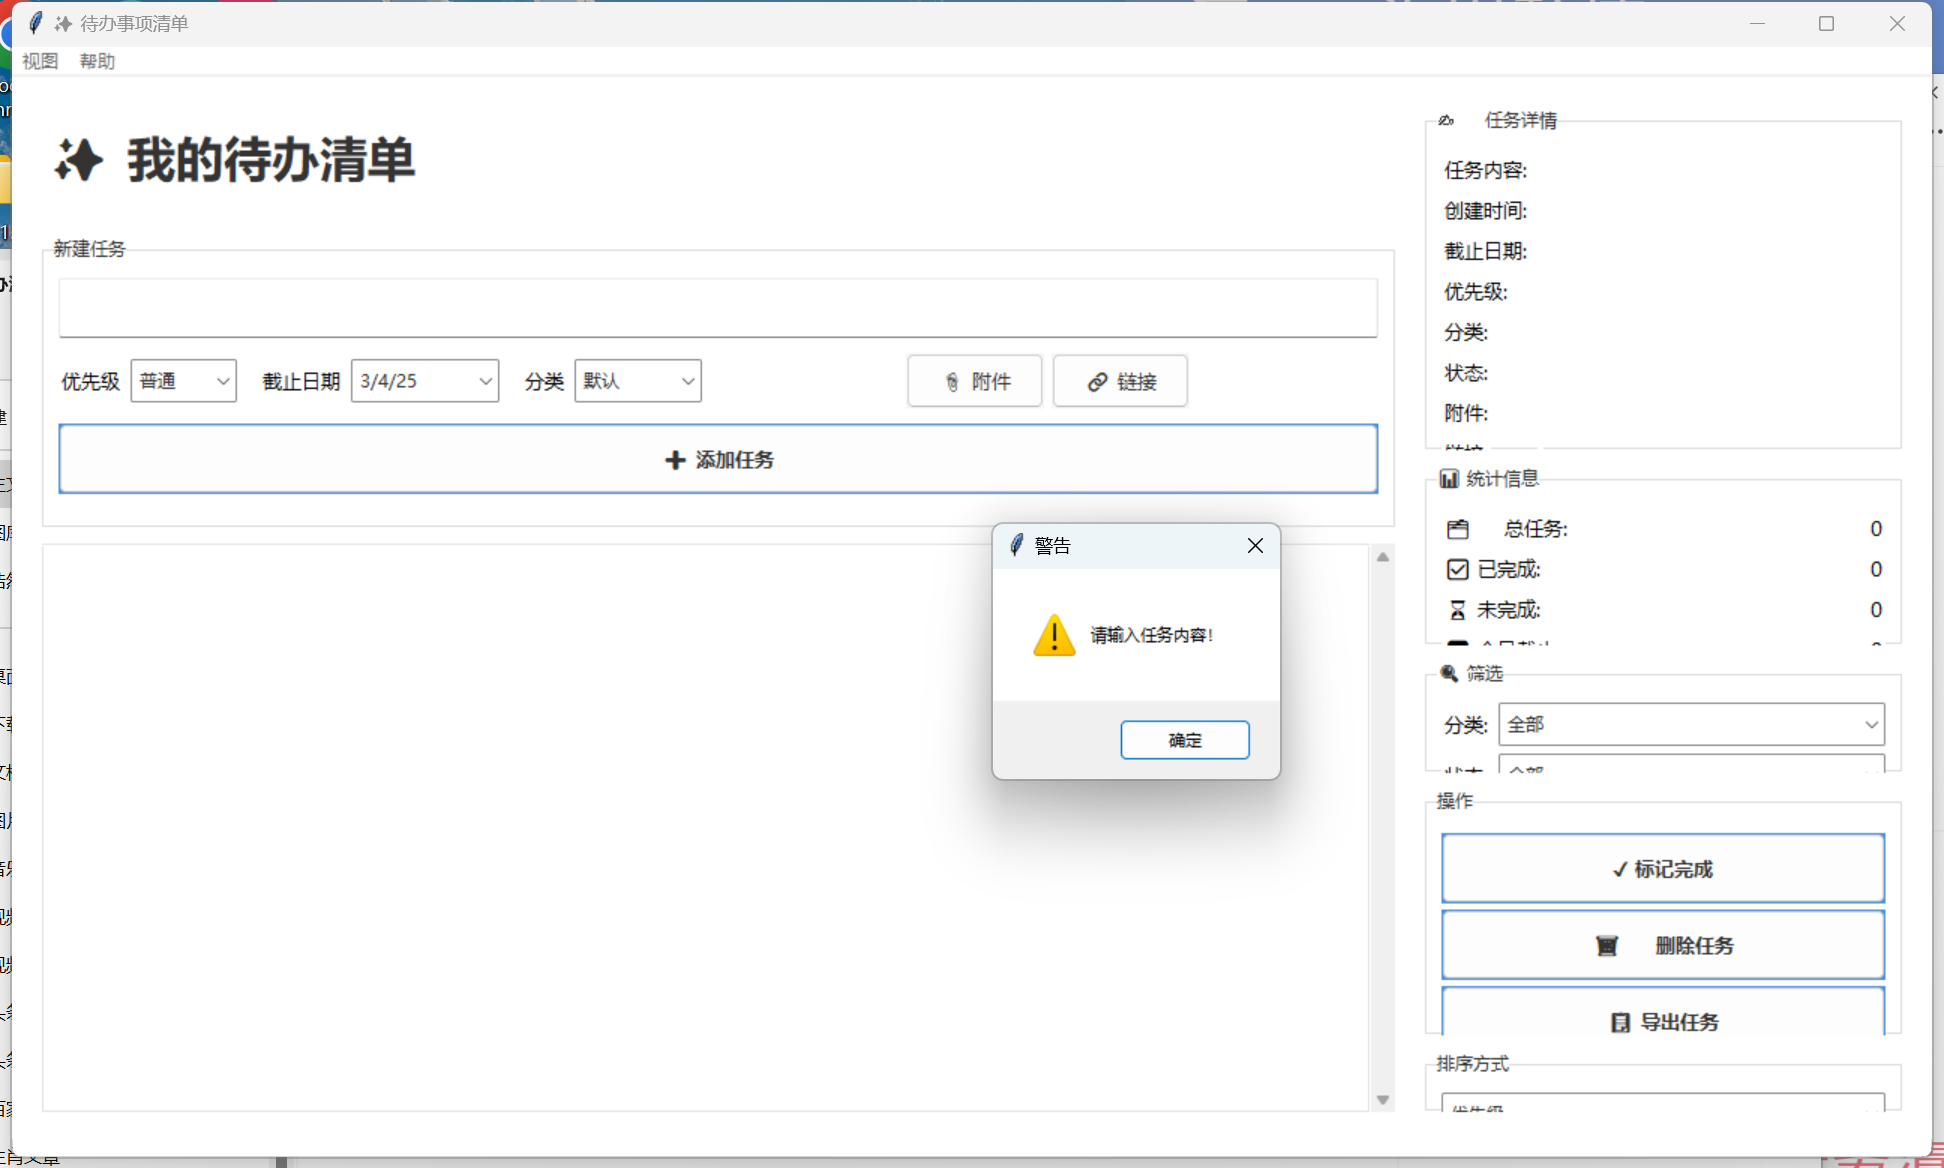Close the 警告 dialog with X
Viewport: 1944px width, 1168px height.
click(x=1255, y=545)
